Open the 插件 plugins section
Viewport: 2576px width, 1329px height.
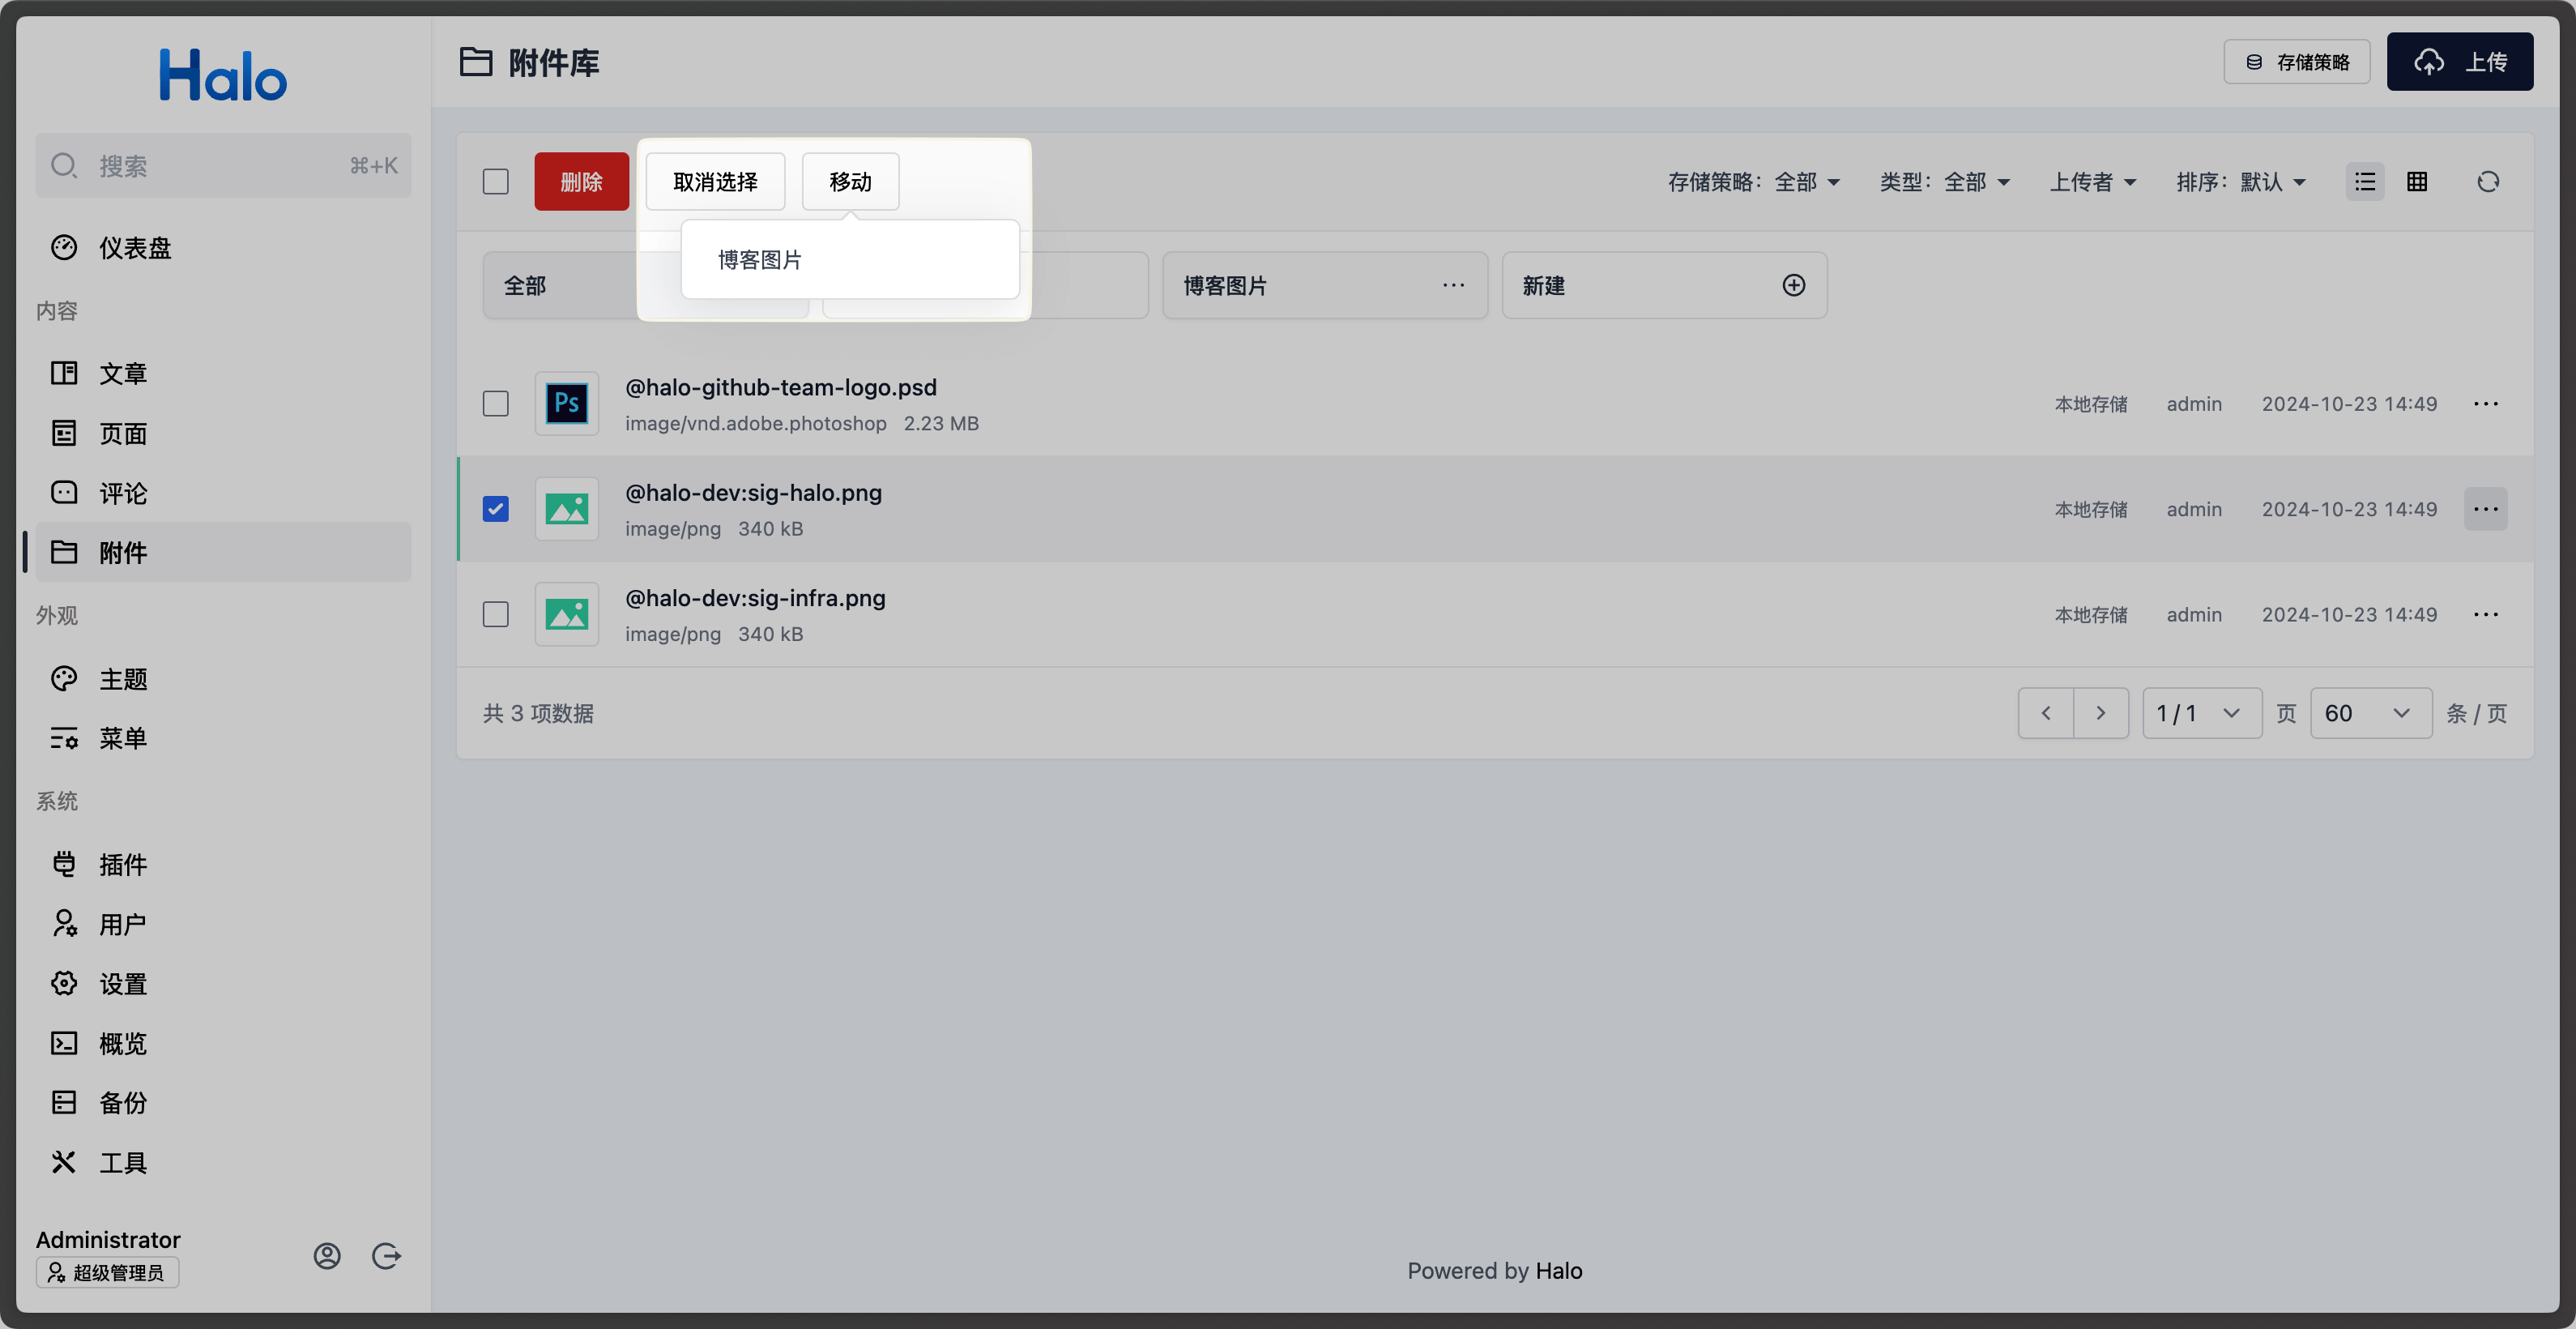[x=122, y=864]
